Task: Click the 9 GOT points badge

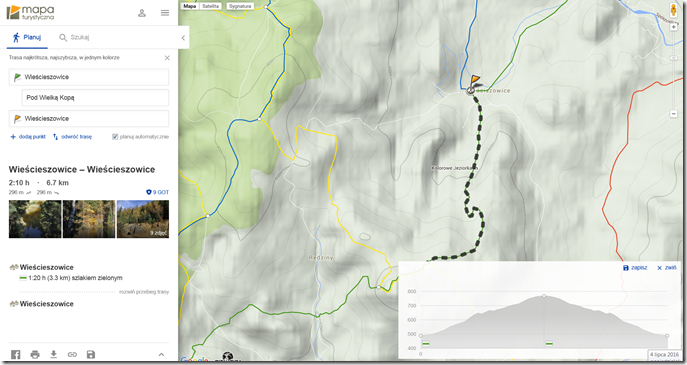Action: [157, 192]
